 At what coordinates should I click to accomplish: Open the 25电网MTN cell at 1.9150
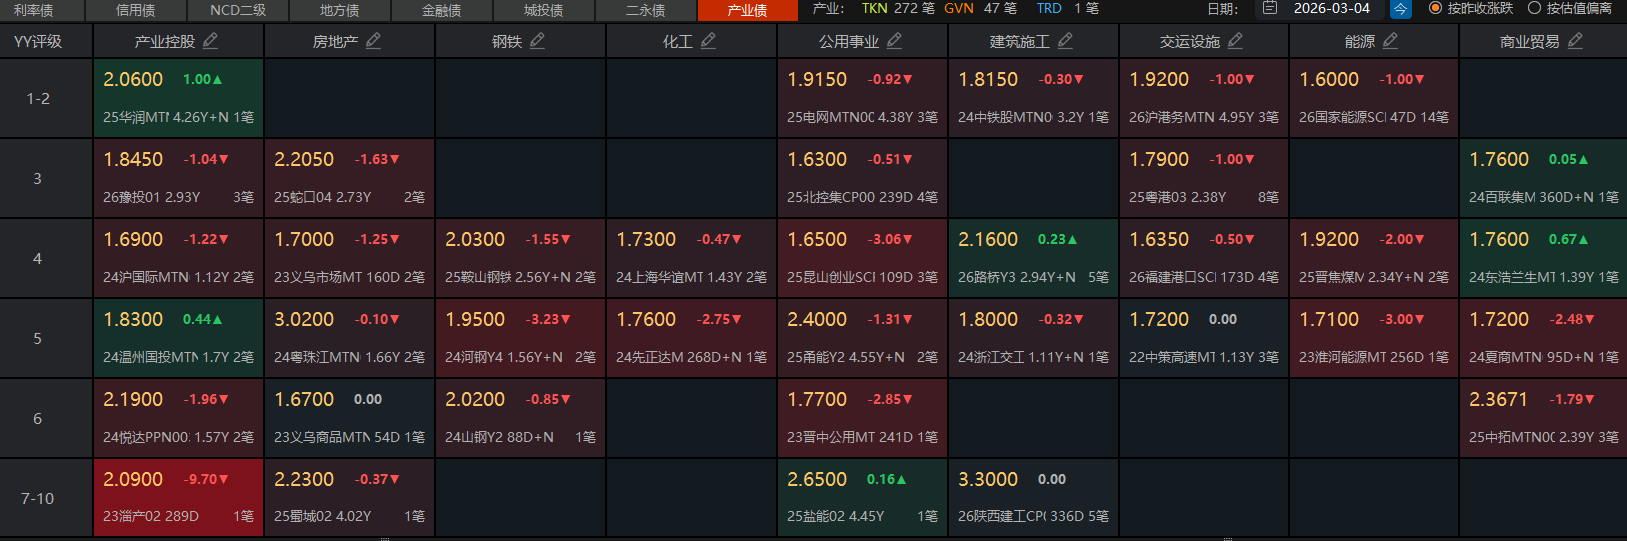[x=862, y=98]
